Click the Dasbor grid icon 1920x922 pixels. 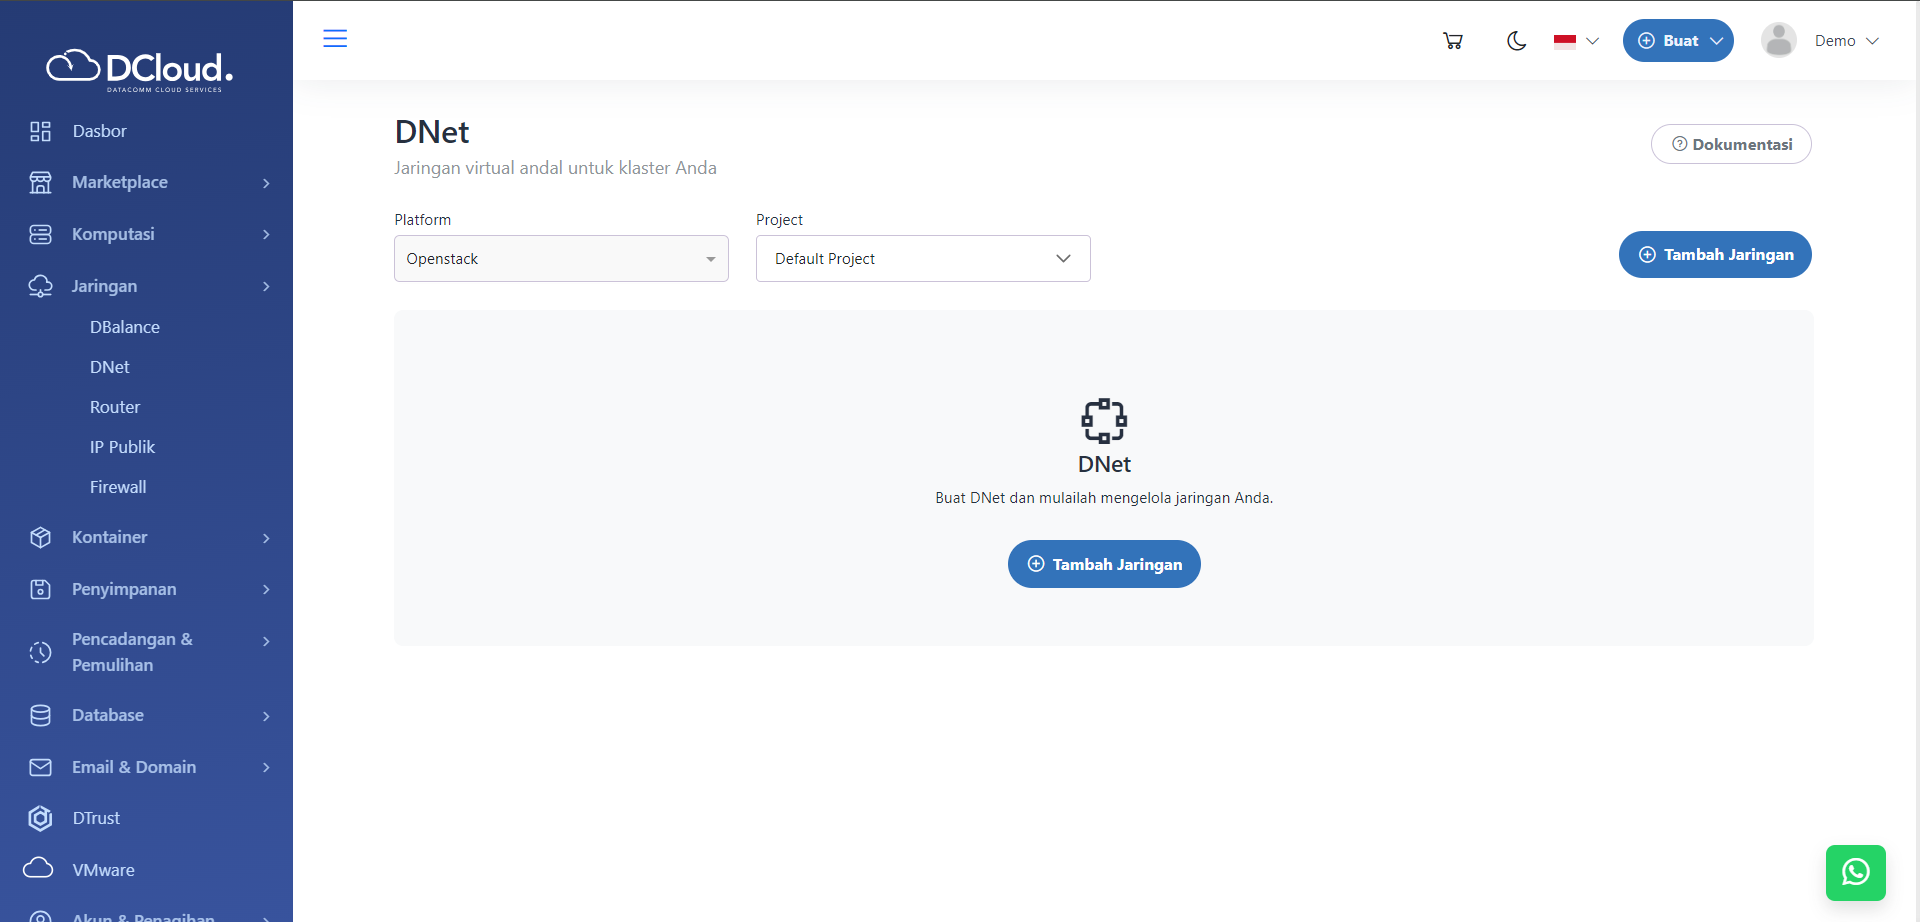click(x=40, y=131)
